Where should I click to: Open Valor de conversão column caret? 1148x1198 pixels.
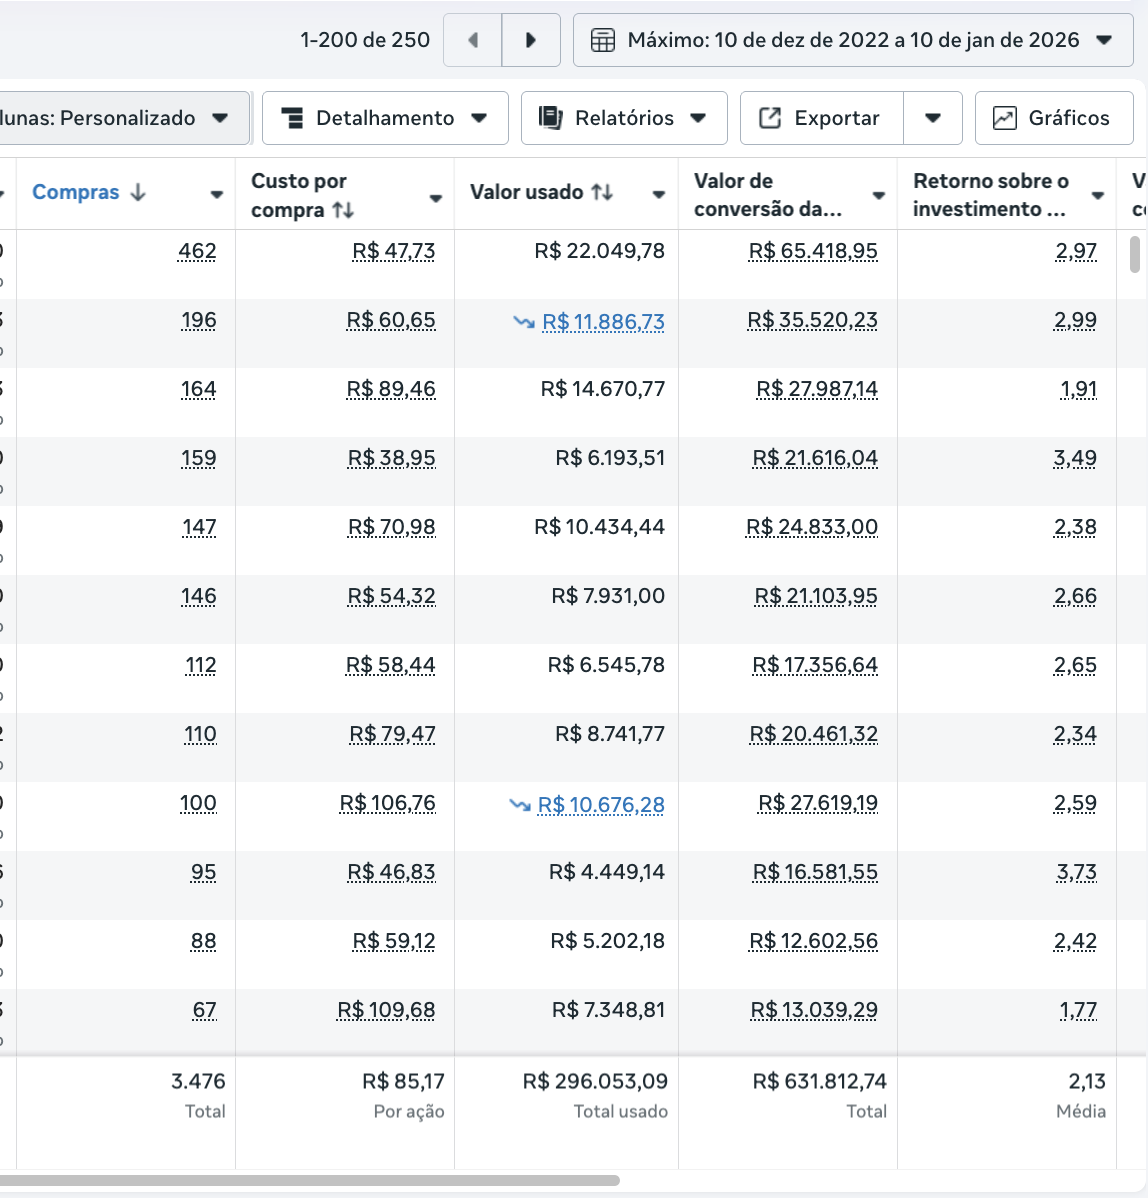coord(878,195)
